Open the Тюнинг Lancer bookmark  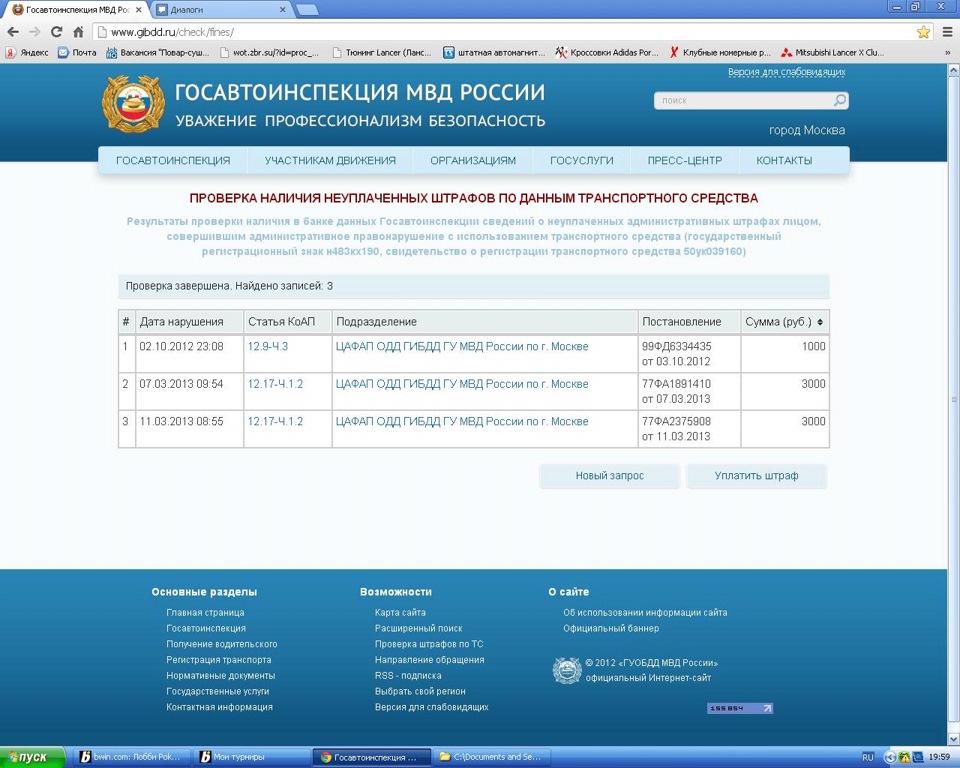point(382,53)
